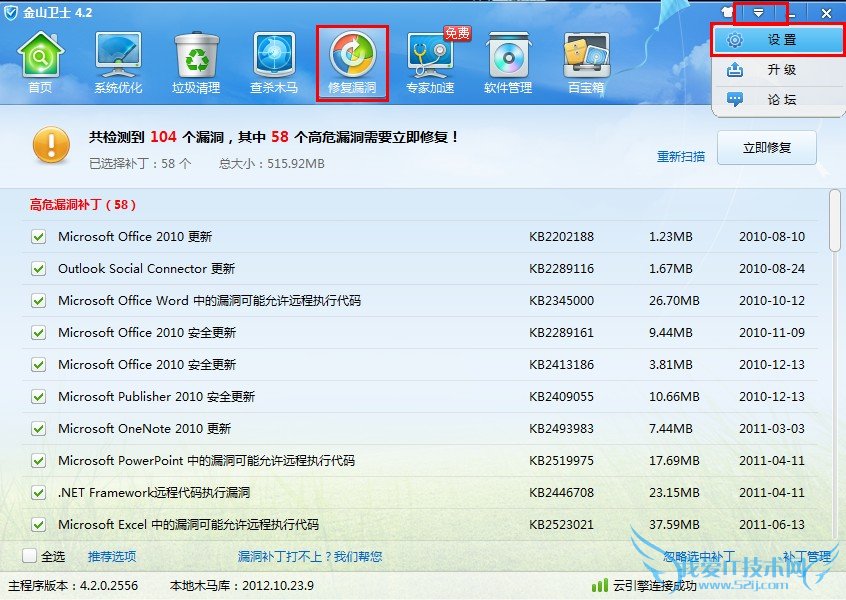Click the 主程序版本：4.2.0.2556 status text

coord(73,585)
